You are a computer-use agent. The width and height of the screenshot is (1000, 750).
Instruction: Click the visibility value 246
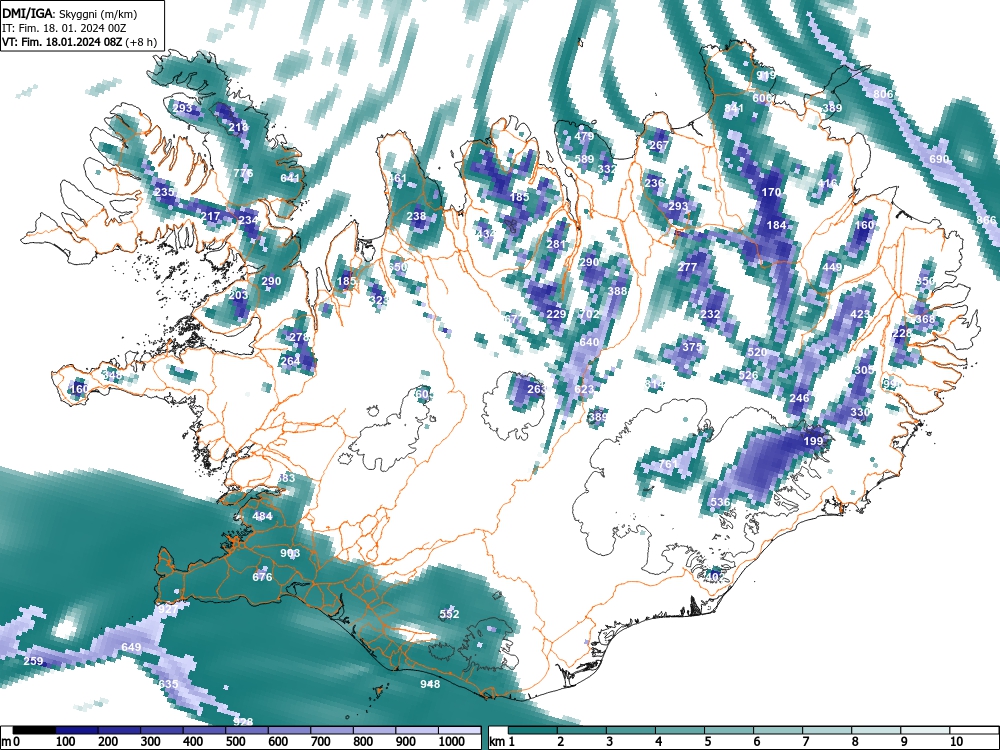coord(799,399)
